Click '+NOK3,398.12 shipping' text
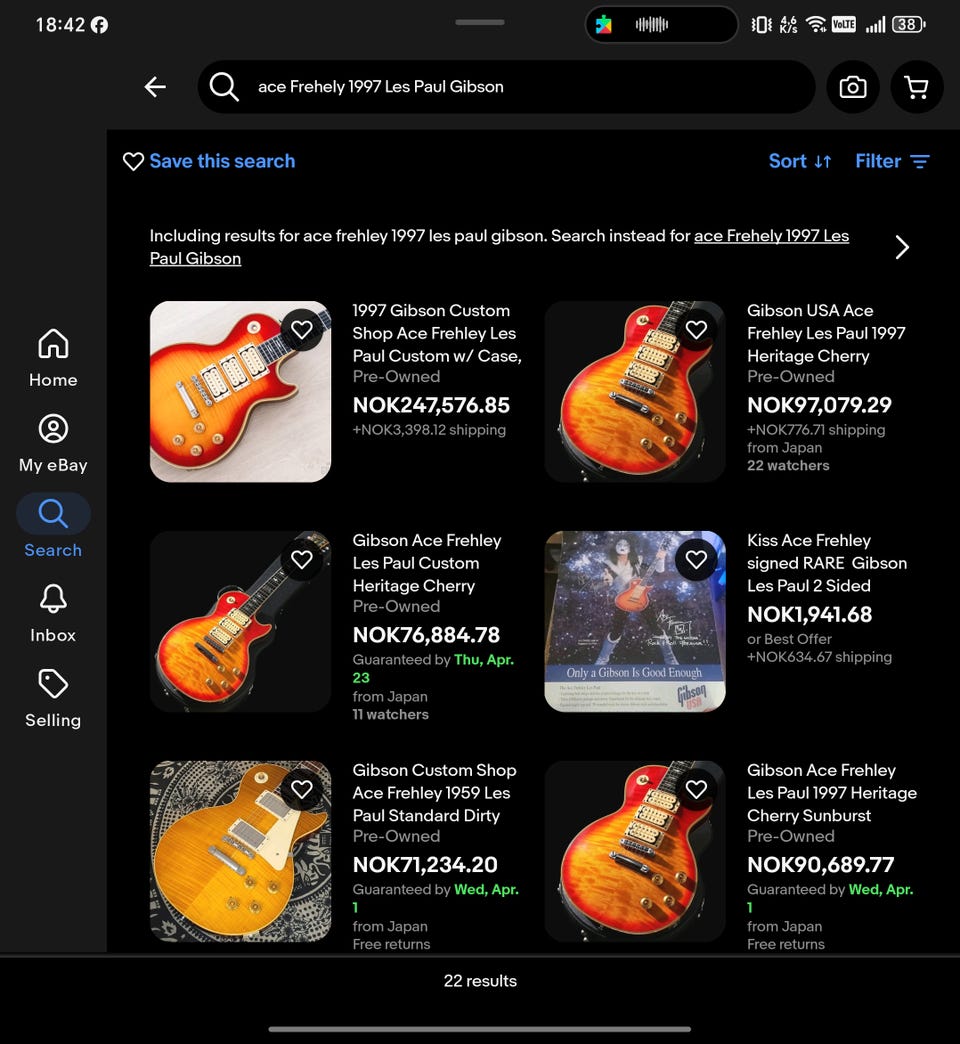The image size is (960, 1044). tap(429, 429)
